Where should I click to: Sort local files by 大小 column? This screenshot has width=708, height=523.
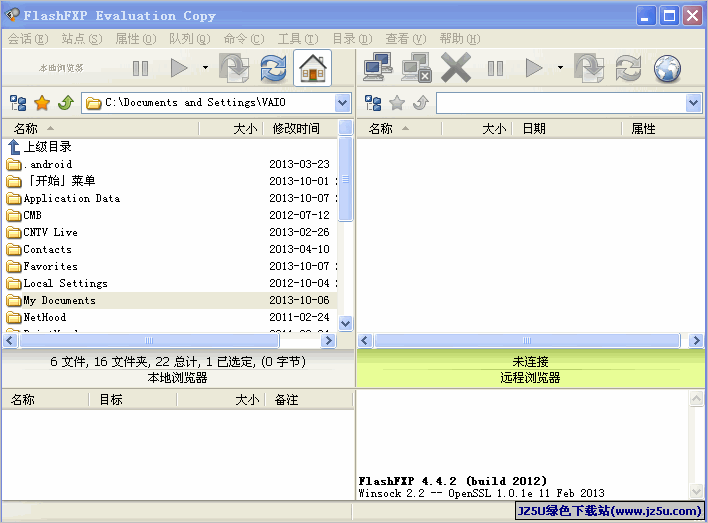[231, 129]
